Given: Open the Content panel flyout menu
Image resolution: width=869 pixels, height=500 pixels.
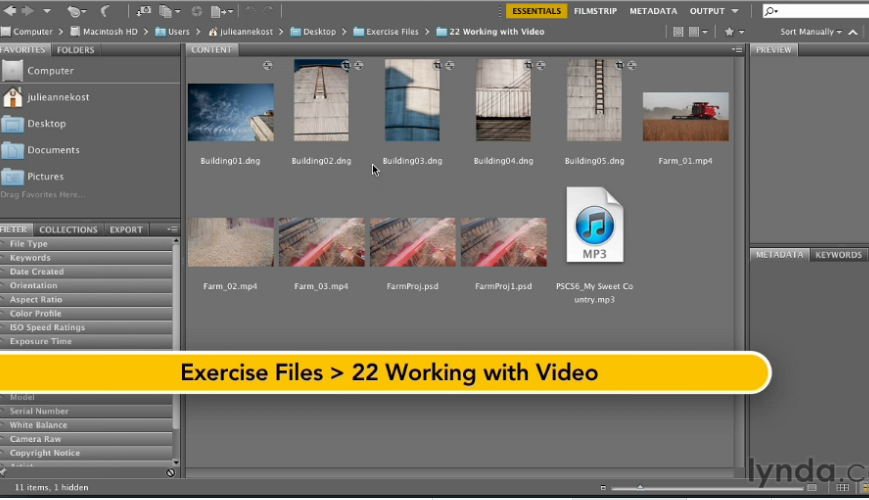Looking at the screenshot, I should click(737, 50).
